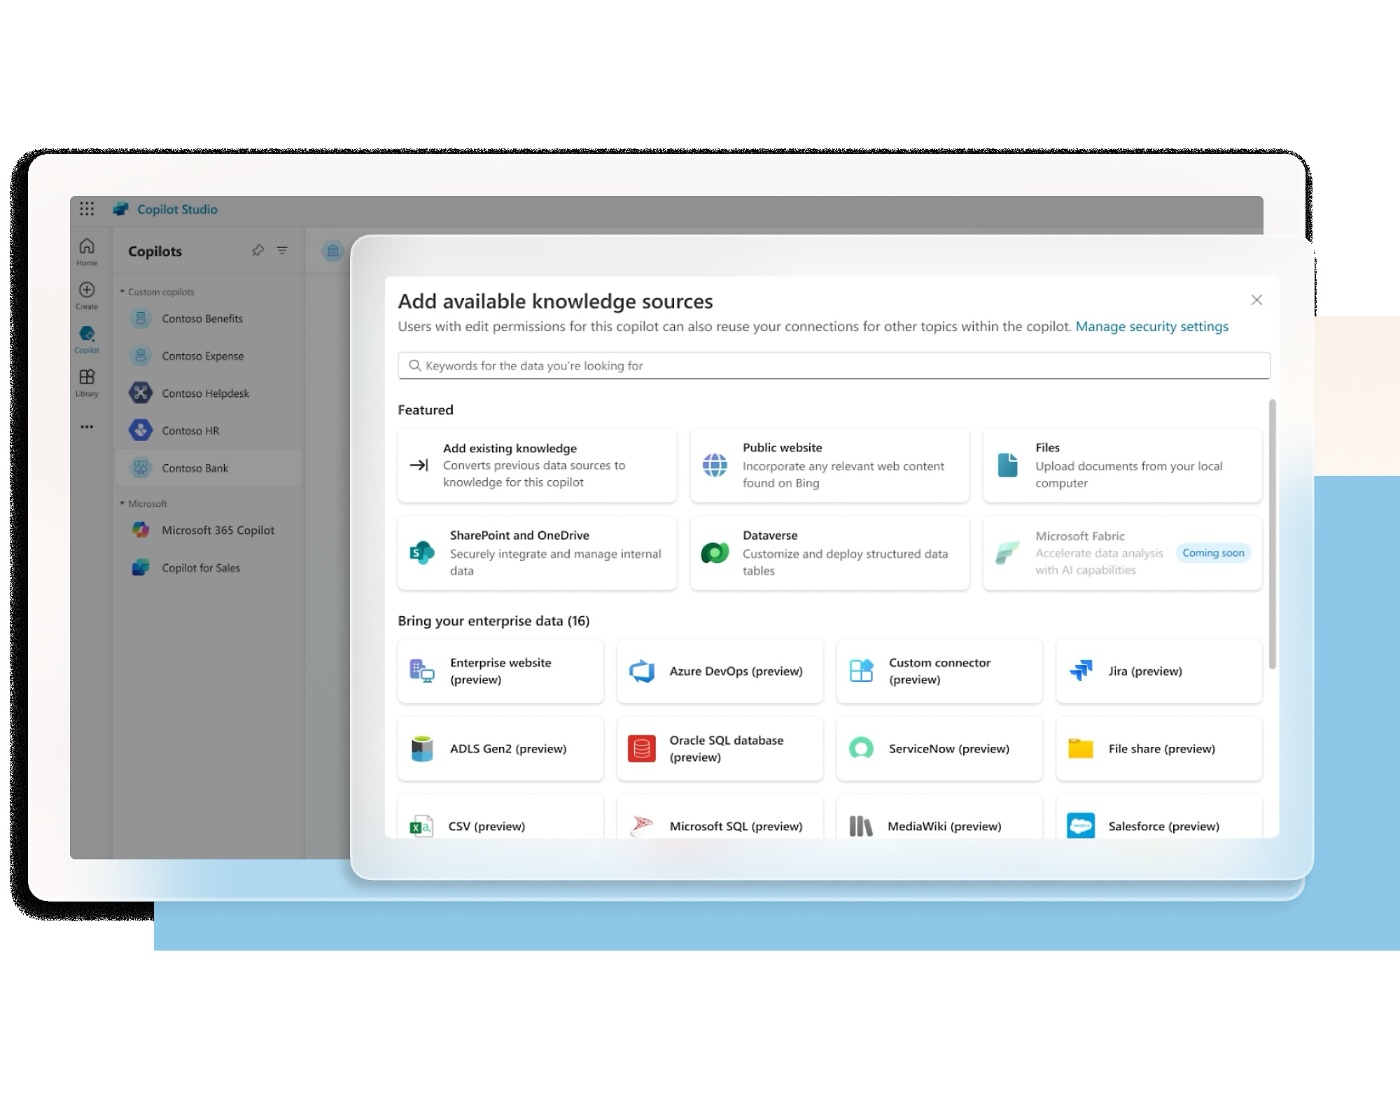Screen dimensions: 1400x1113
Task: Click the Azure DevOps icon
Action: click(642, 671)
